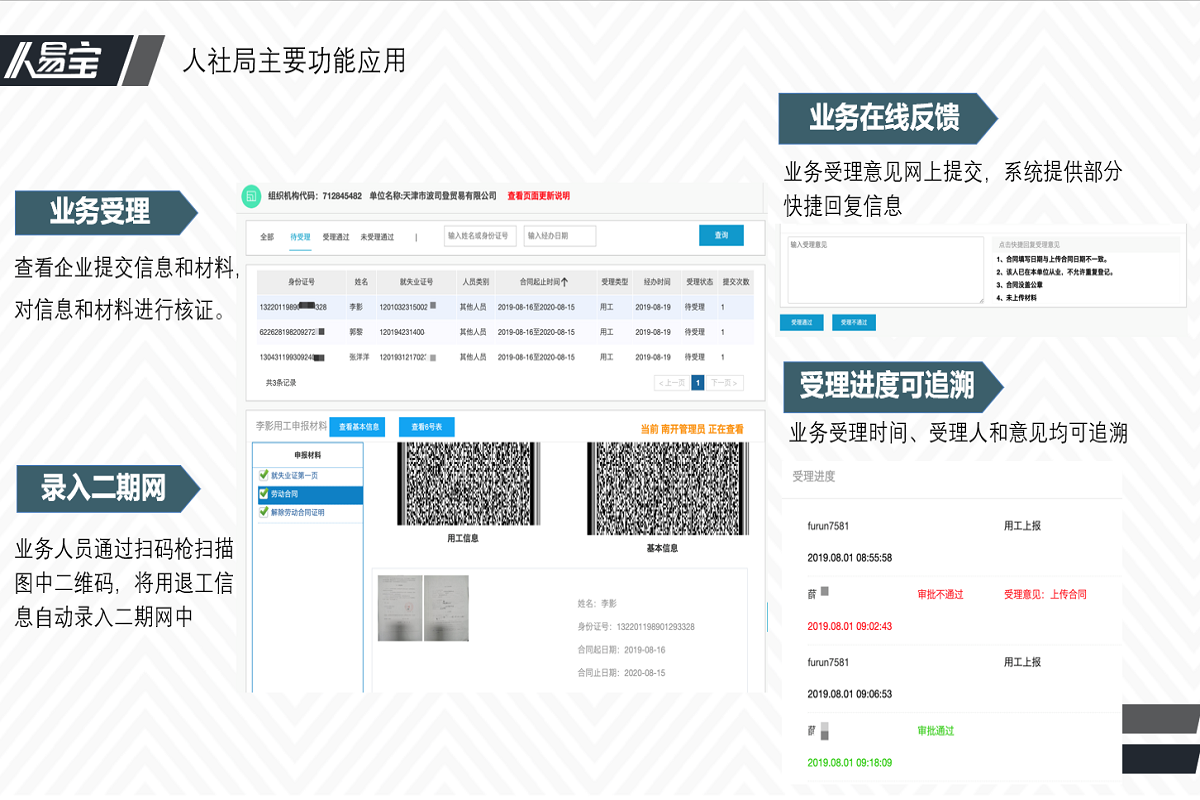
Task: Open the date picker in 输入经办日期 field
Action: coord(561,236)
